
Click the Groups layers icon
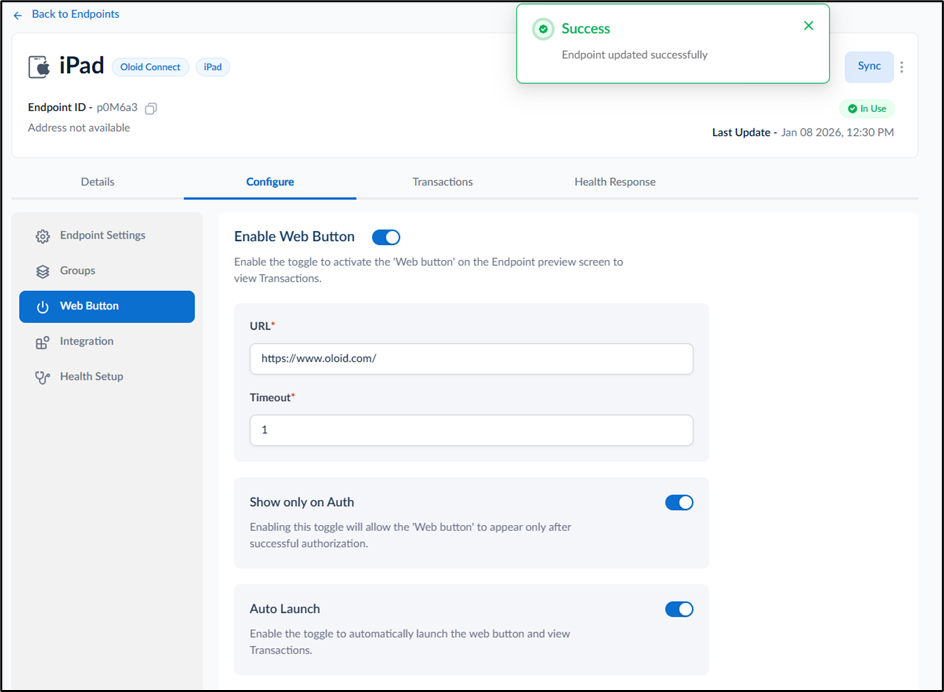(42, 272)
